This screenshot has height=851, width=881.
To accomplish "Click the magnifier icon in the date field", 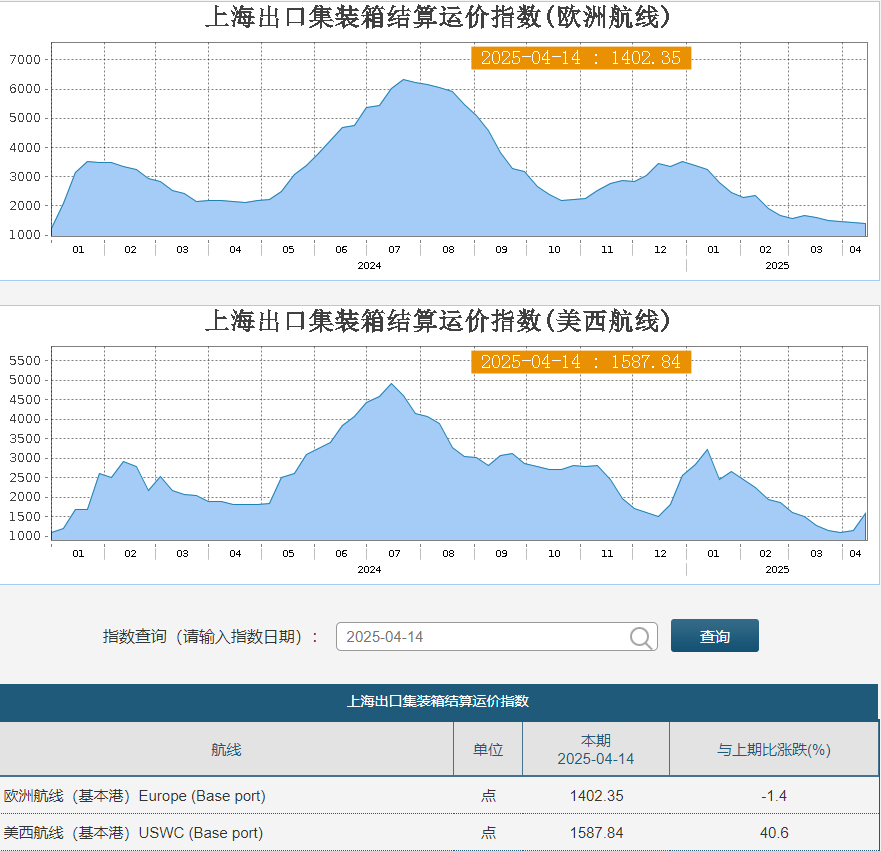I will pos(642,637).
